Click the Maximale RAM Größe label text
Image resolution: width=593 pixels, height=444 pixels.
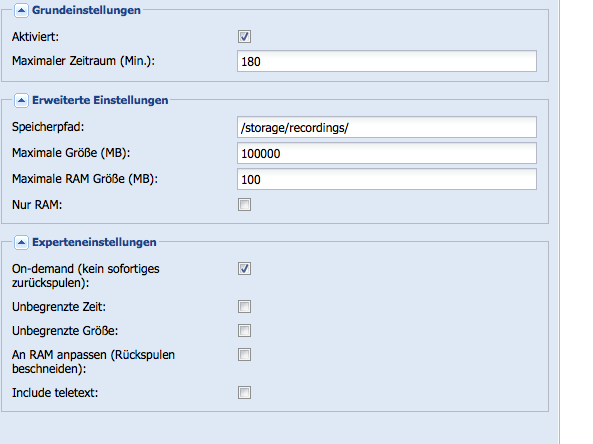pos(85,179)
